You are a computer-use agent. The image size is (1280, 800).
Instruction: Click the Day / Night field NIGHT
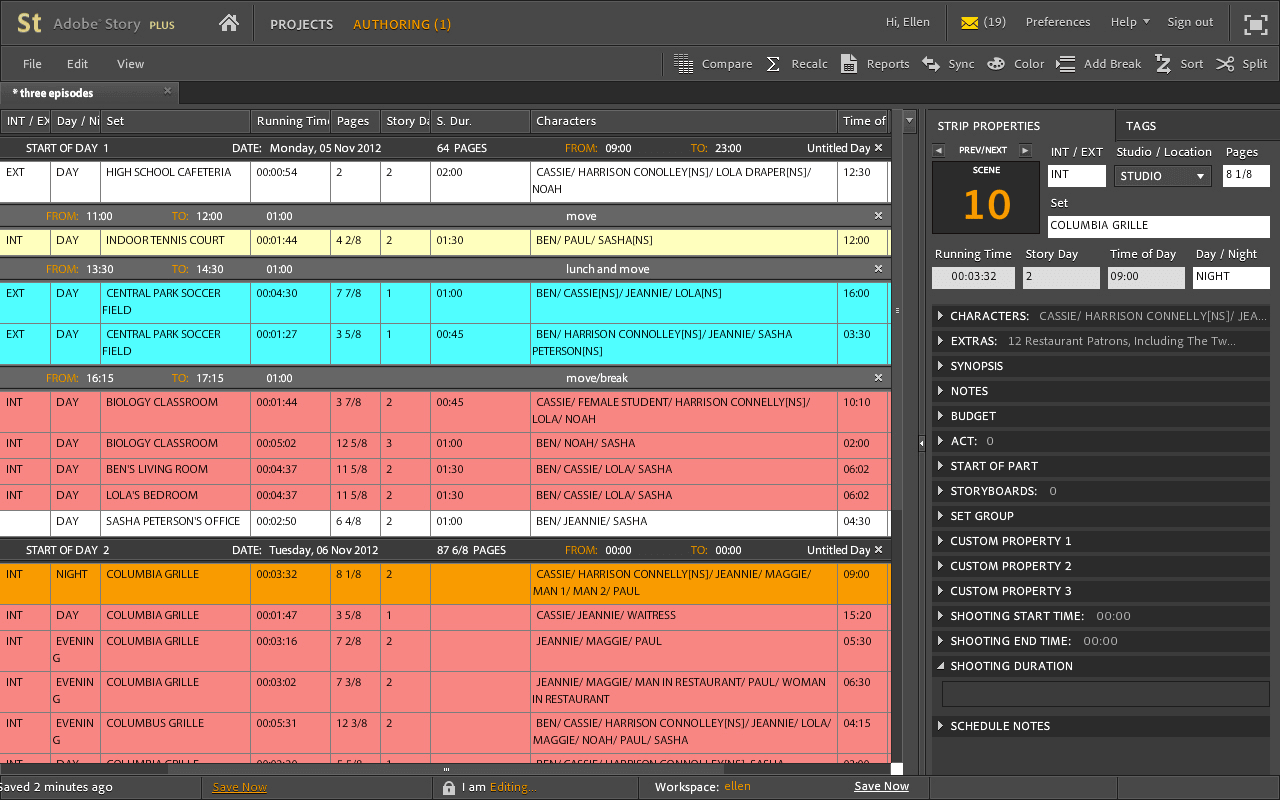[1232, 278]
